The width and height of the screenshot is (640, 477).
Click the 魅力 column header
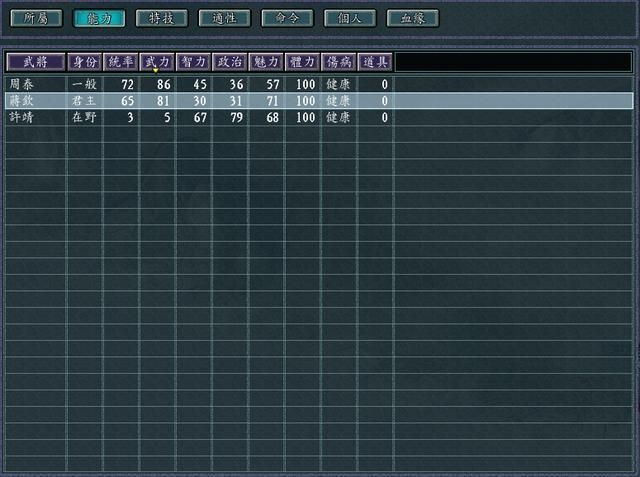coord(265,62)
